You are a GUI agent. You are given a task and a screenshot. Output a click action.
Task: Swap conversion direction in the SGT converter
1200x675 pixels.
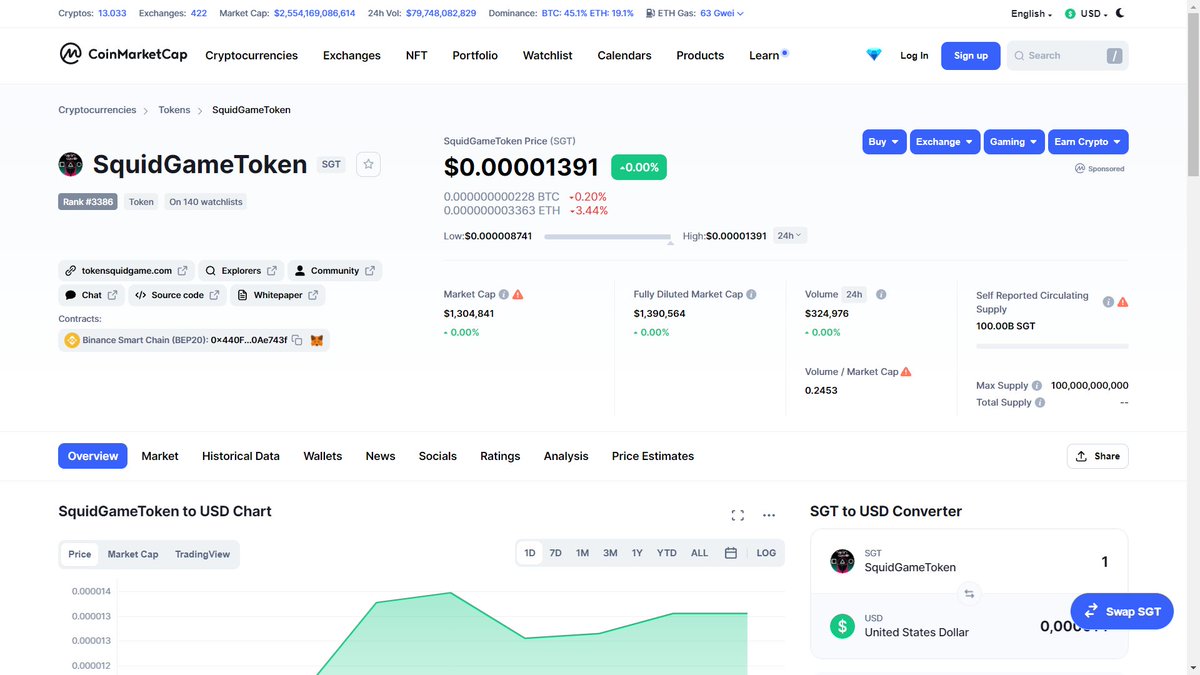click(x=968, y=593)
